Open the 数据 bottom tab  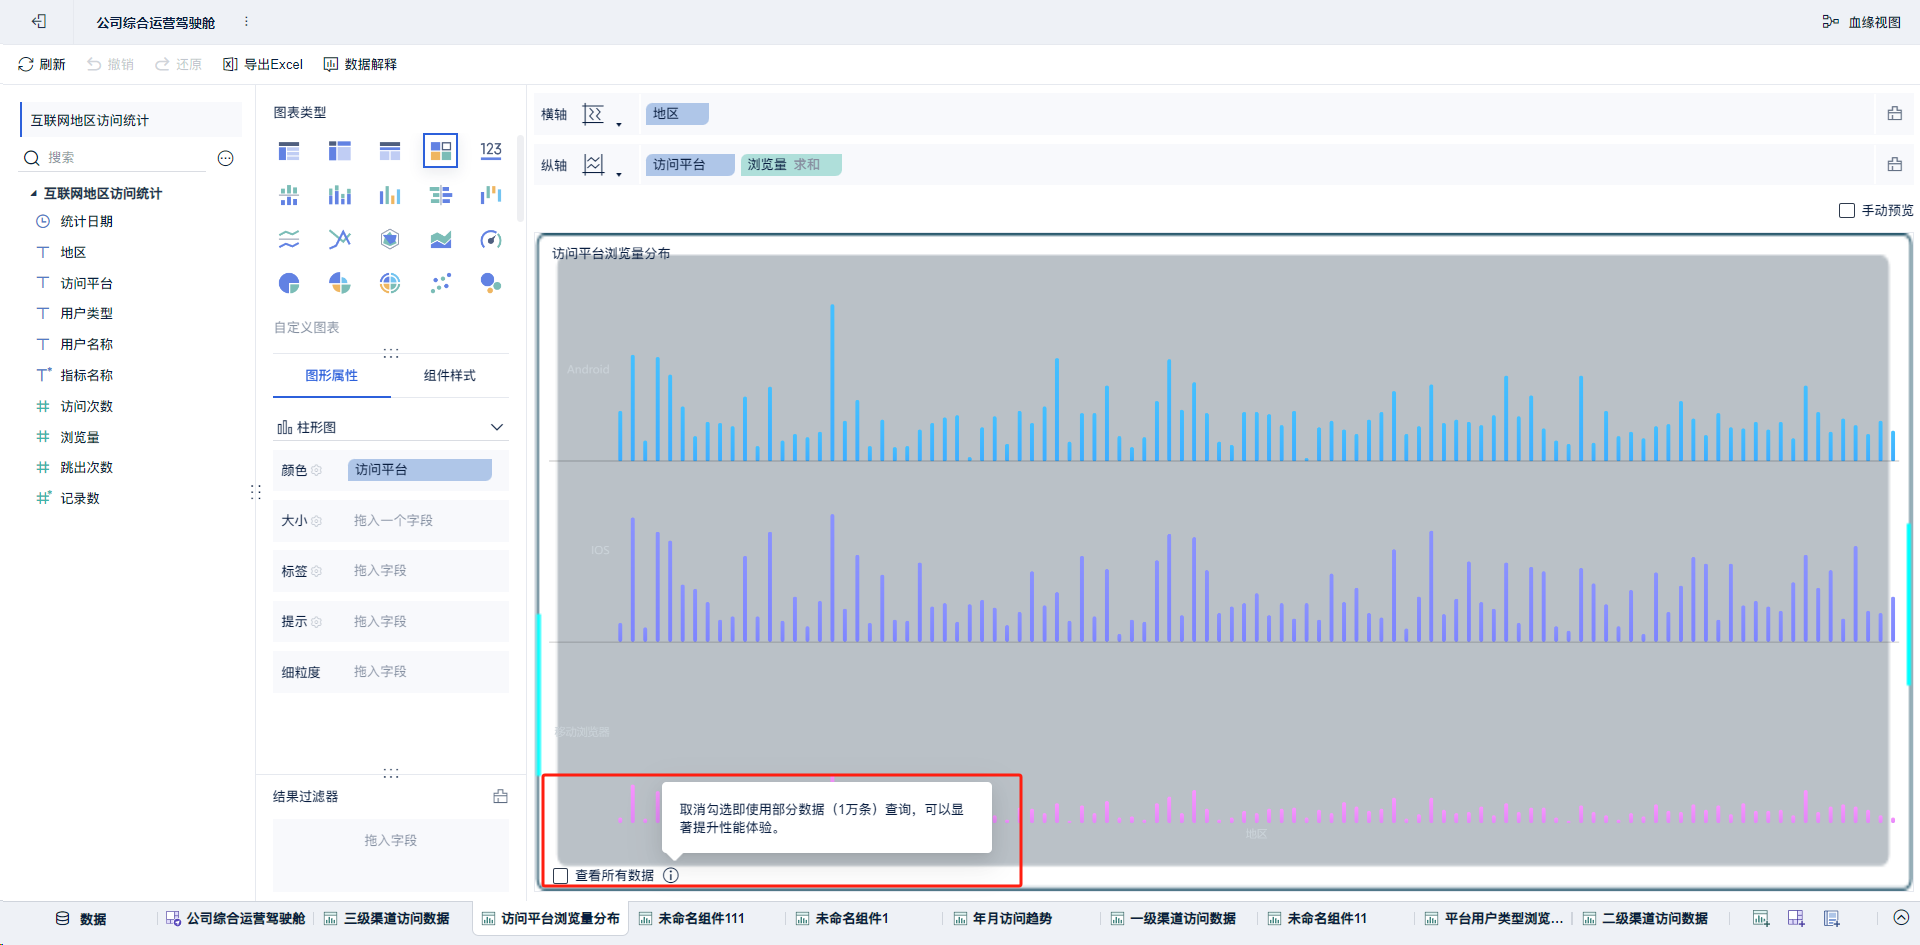click(80, 918)
